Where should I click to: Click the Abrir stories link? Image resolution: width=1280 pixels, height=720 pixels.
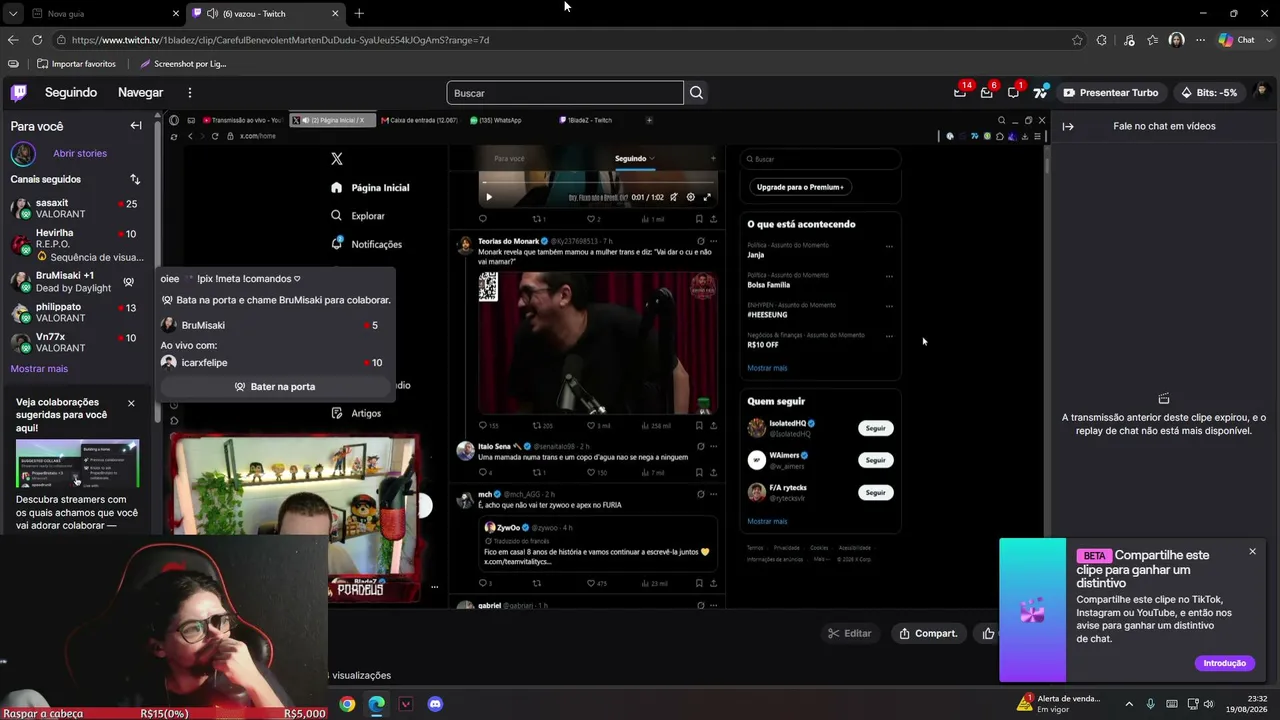click(x=80, y=154)
